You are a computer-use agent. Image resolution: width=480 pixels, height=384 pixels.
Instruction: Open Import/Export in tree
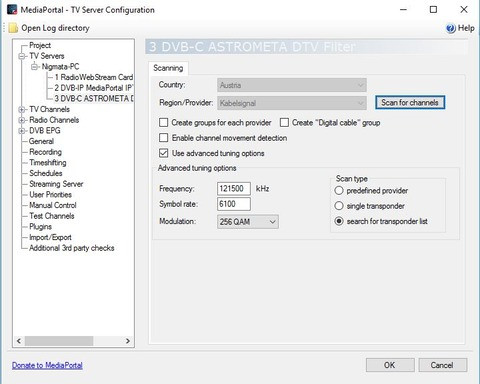50,237
